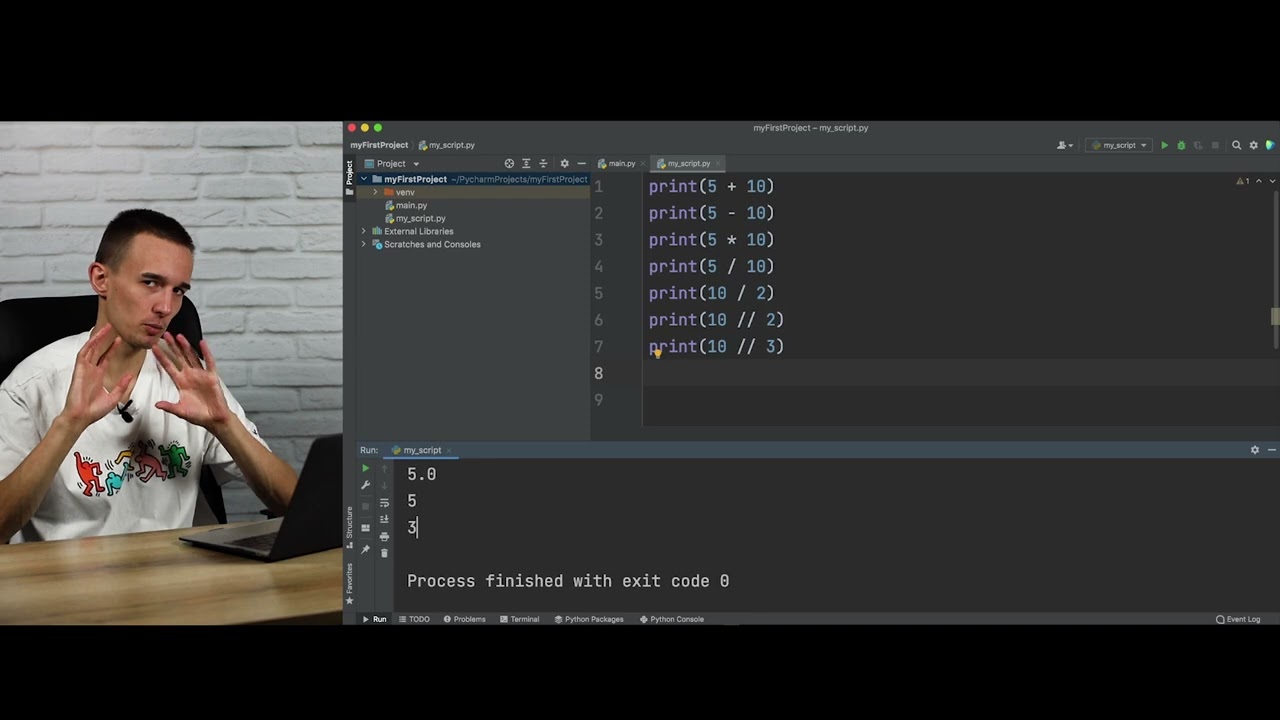Expand Scratches and Consoles node
Screen dimensions: 1280x720
coord(364,244)
